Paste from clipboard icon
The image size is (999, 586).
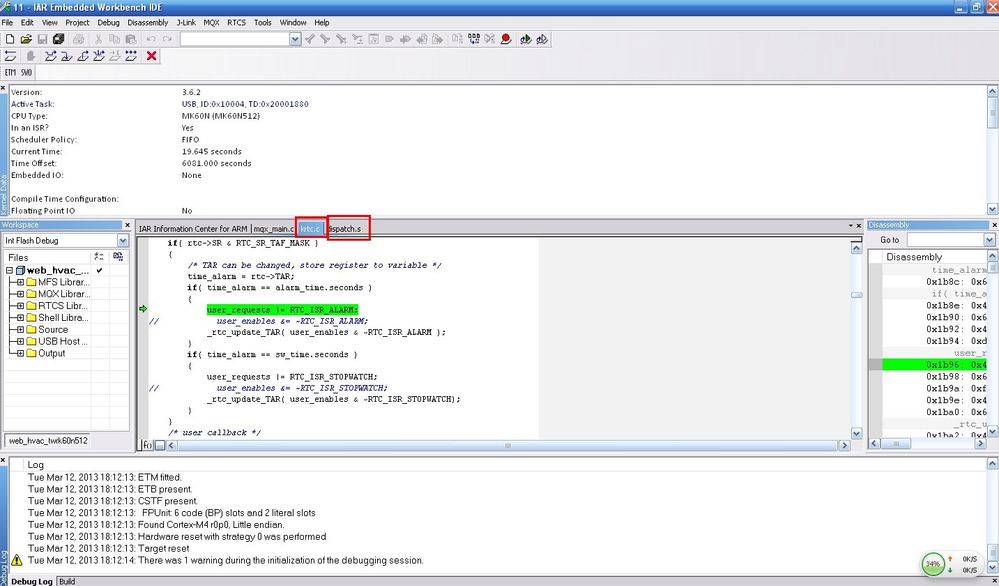point(131,39)
